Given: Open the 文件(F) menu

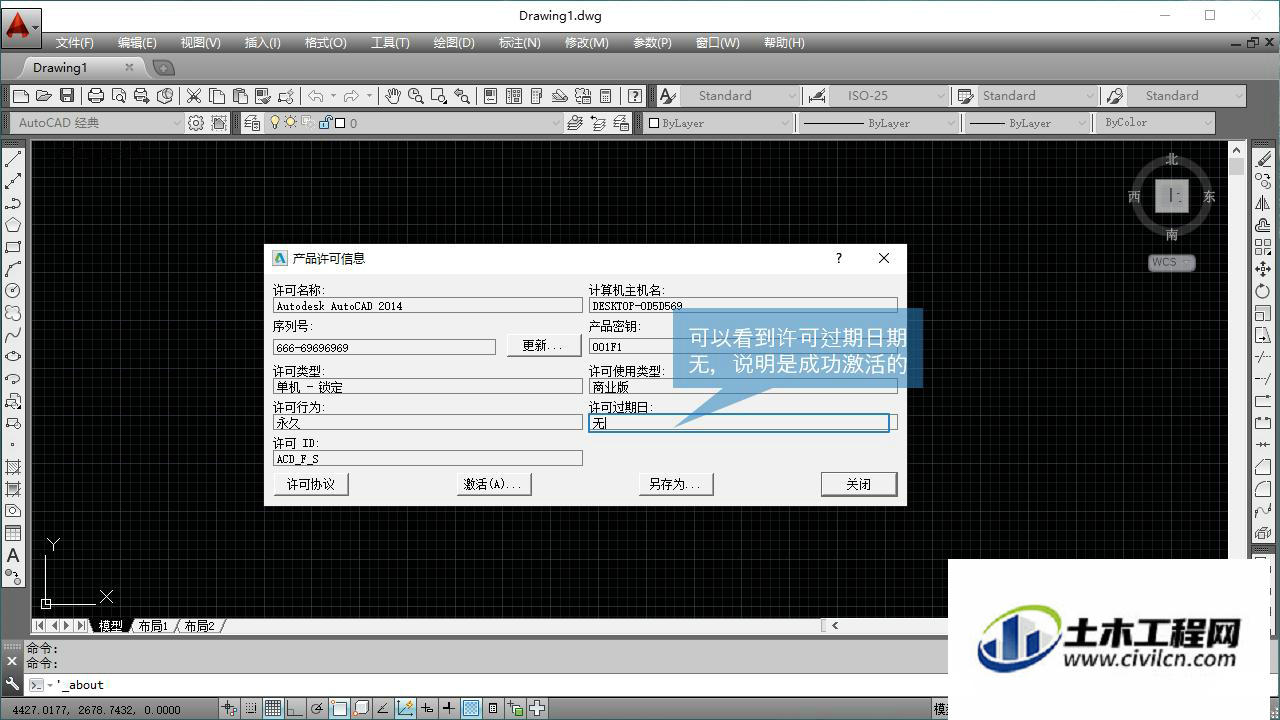Looking at the screenshot, I should (75, 43).
